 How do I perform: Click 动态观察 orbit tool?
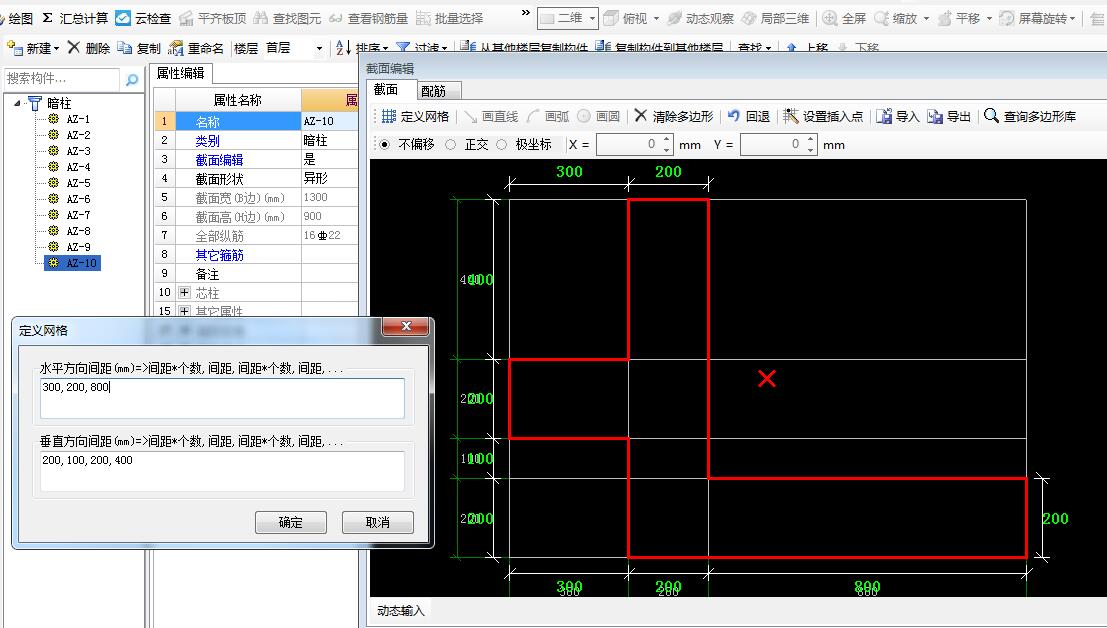[700, 18]
